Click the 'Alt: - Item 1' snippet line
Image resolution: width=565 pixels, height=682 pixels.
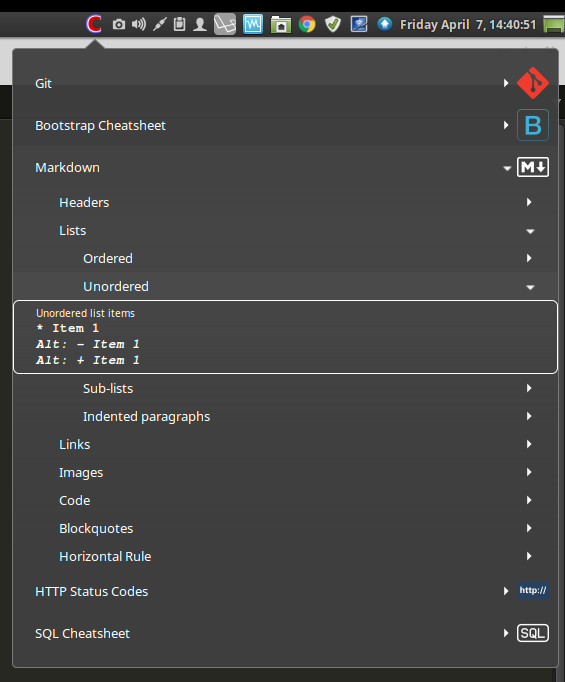pyautogui.click(x=88, y=344)
